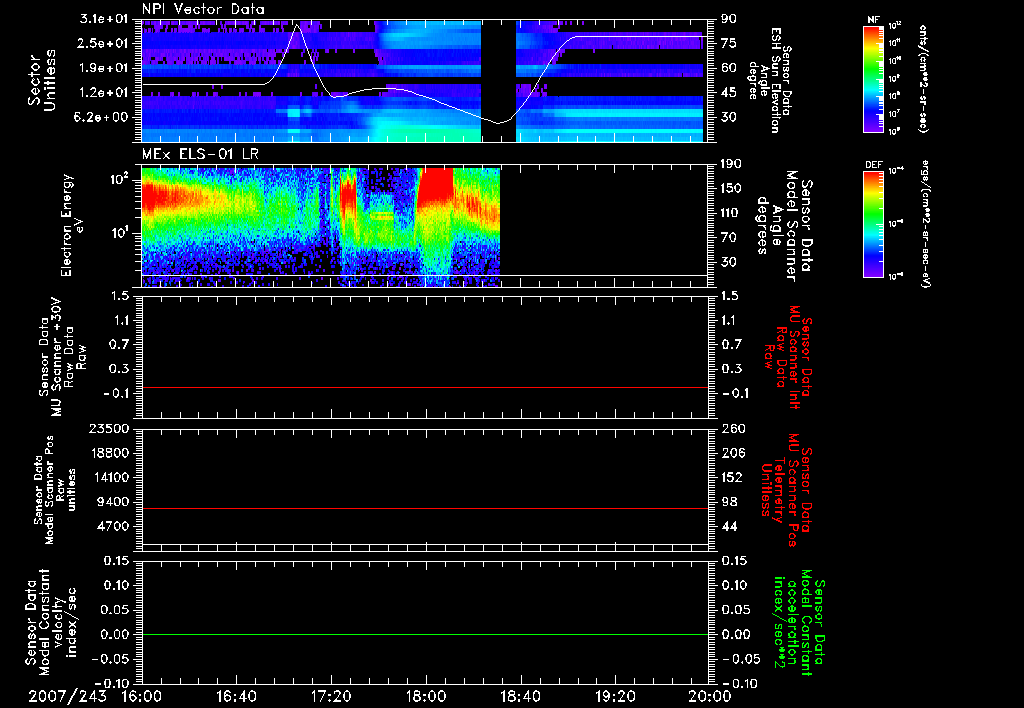The height and width of the screenshot is (708, 1024).
Task: Click the 3.1e+01 sector tick label
Action: (104, 19)
